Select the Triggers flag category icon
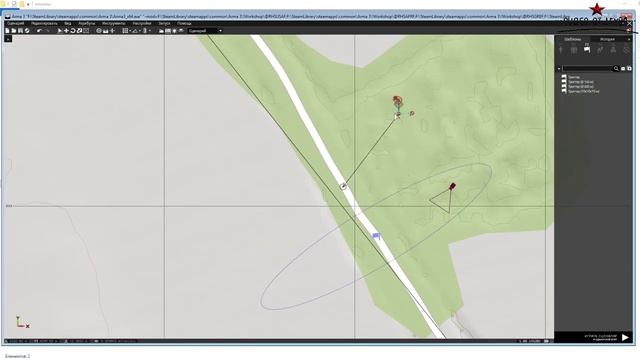The width and height of the screenshot is (640, 360). pos(587,50)
